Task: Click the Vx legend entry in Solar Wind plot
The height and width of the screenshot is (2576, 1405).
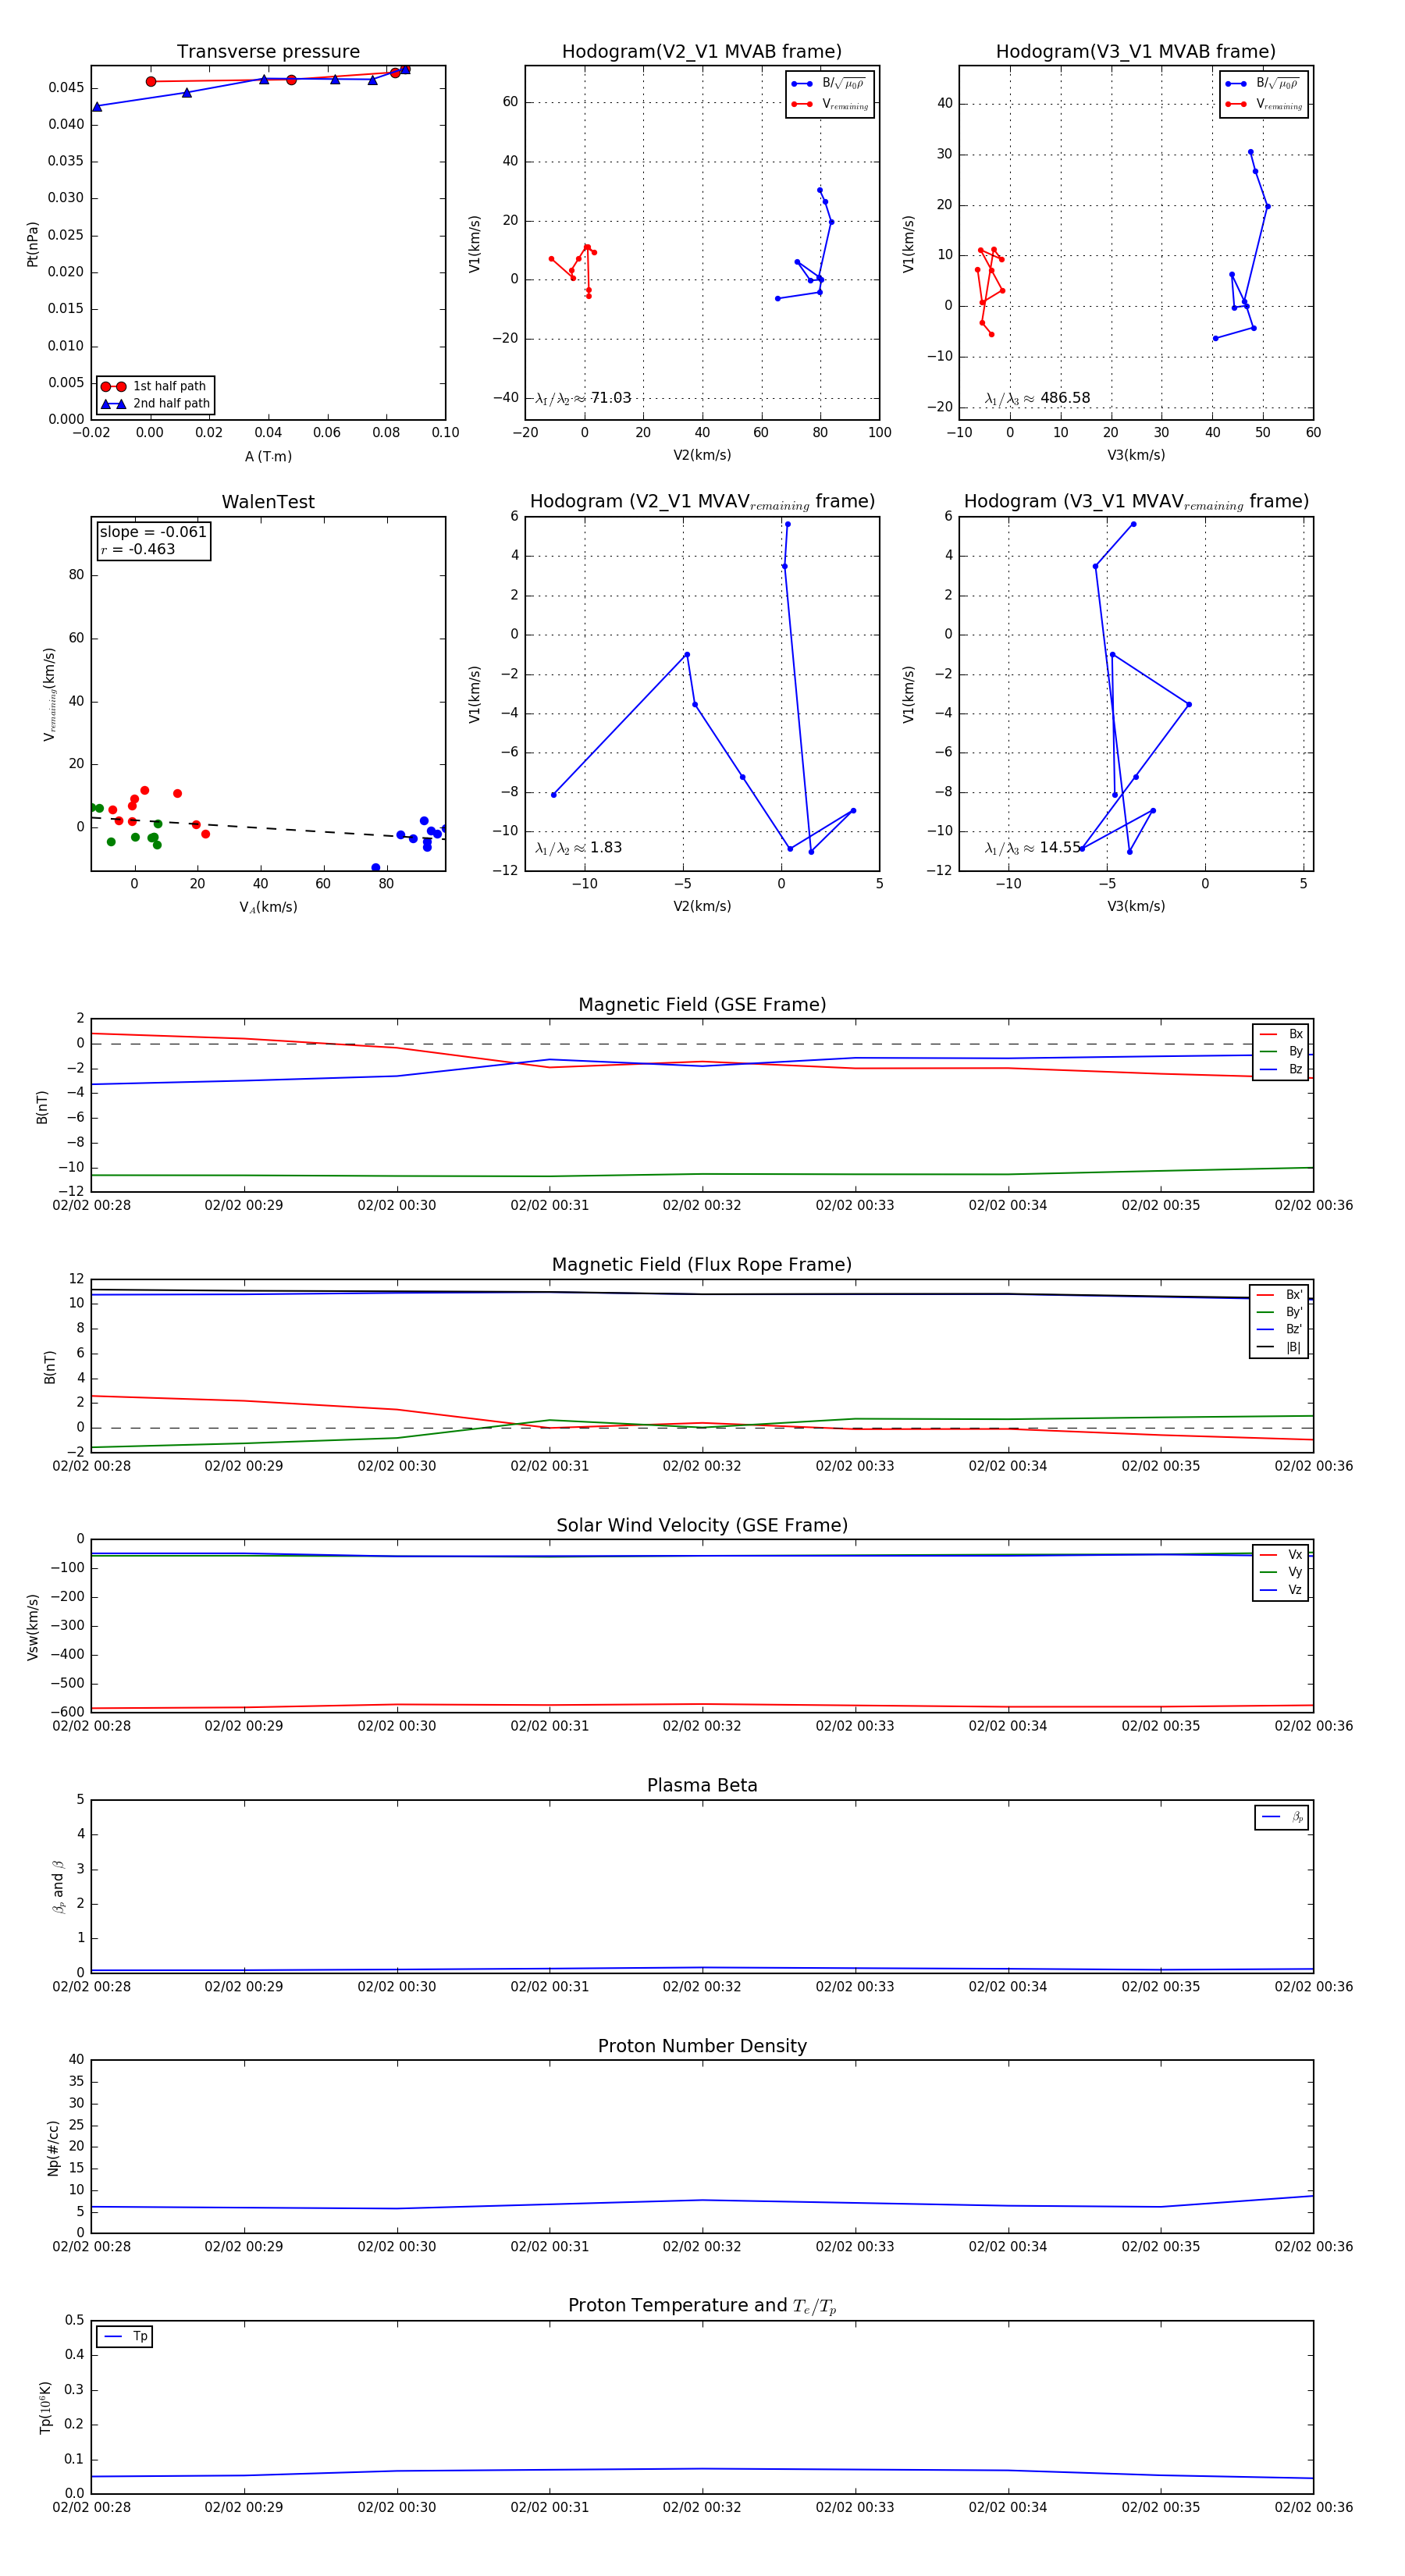Action: pyautogui.click(x=1281, y=1554)
